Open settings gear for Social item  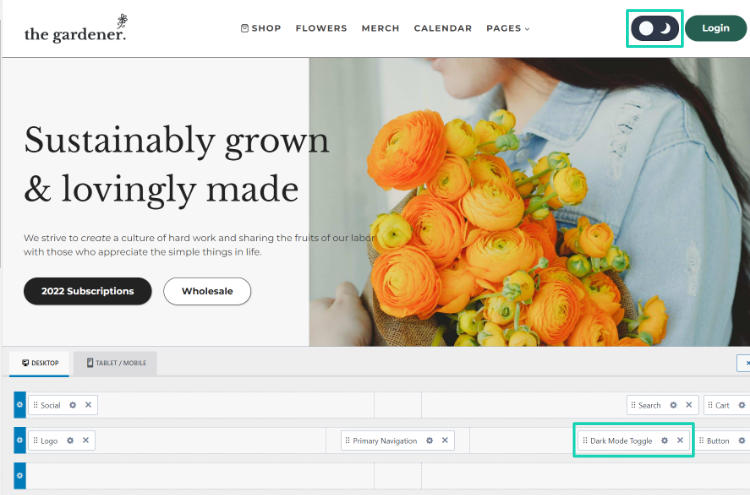tap(72, 405)
